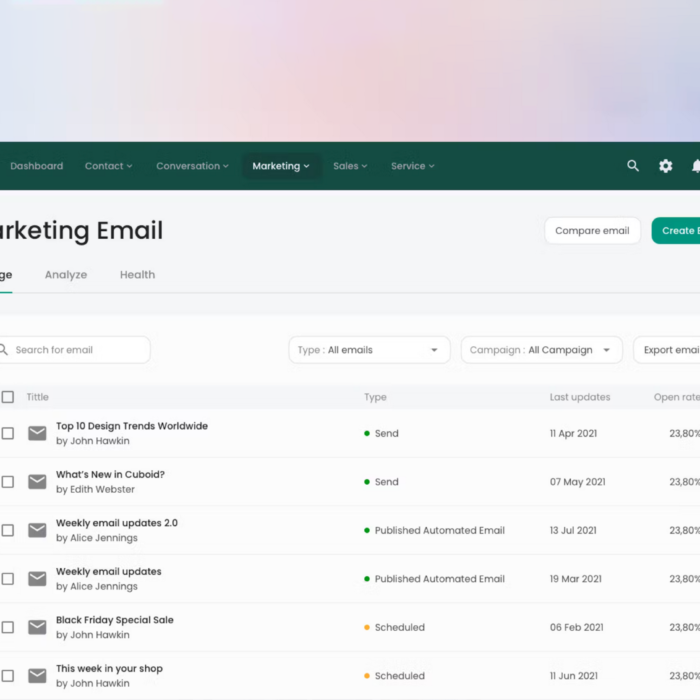Click the Compare email button
700x700 pixels.
(x=592, y=231)
